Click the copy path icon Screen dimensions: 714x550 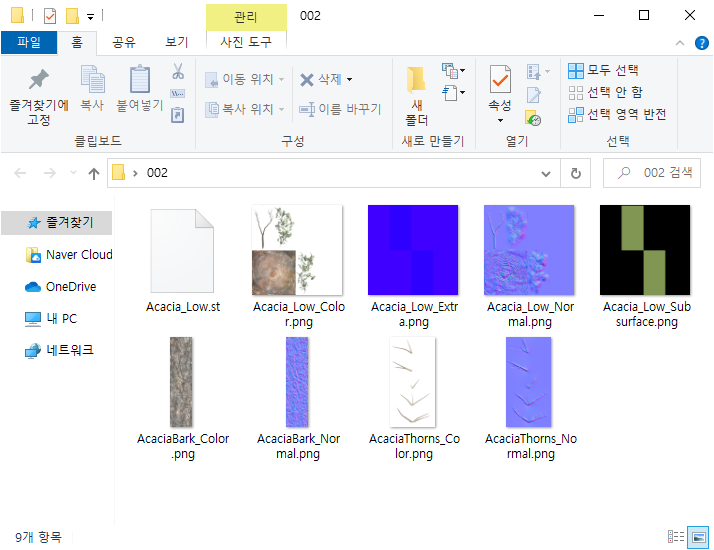(178, 94)
